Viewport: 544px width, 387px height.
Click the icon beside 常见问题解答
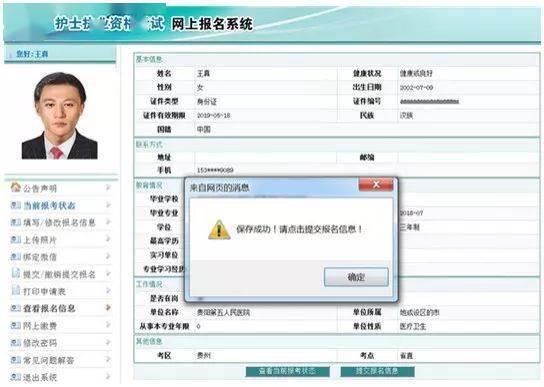click(16, 360)
